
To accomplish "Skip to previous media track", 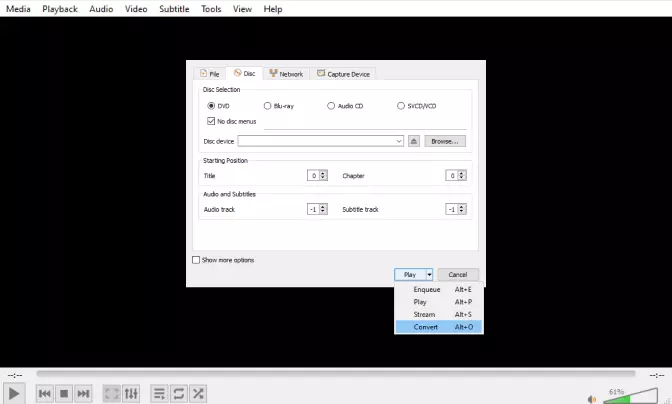I will coord(45,393).
